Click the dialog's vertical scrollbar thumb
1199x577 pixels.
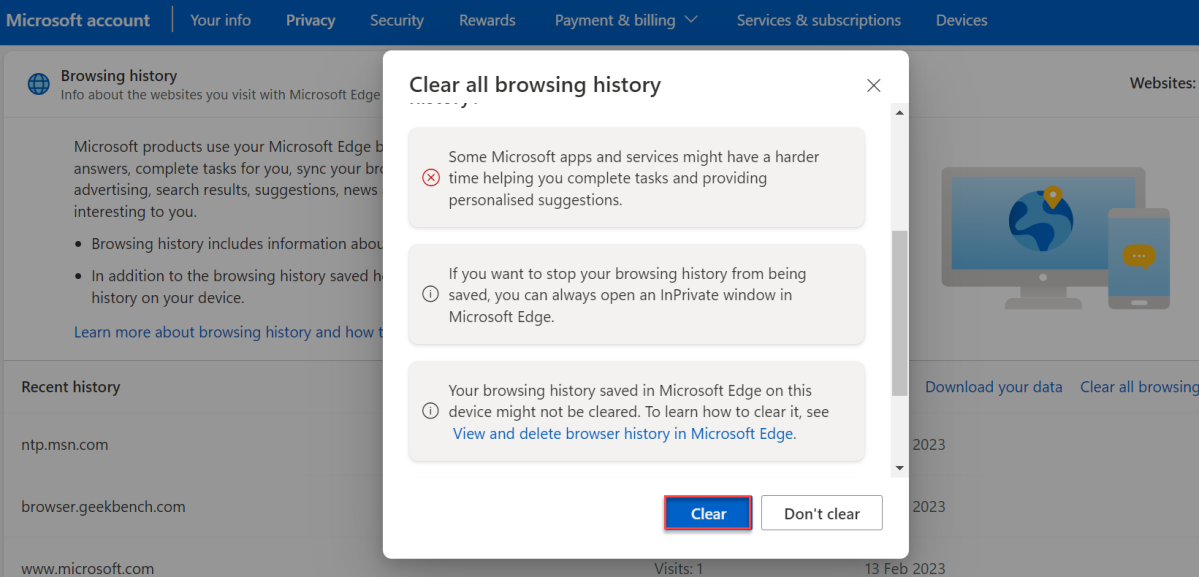tap(899, 313)
